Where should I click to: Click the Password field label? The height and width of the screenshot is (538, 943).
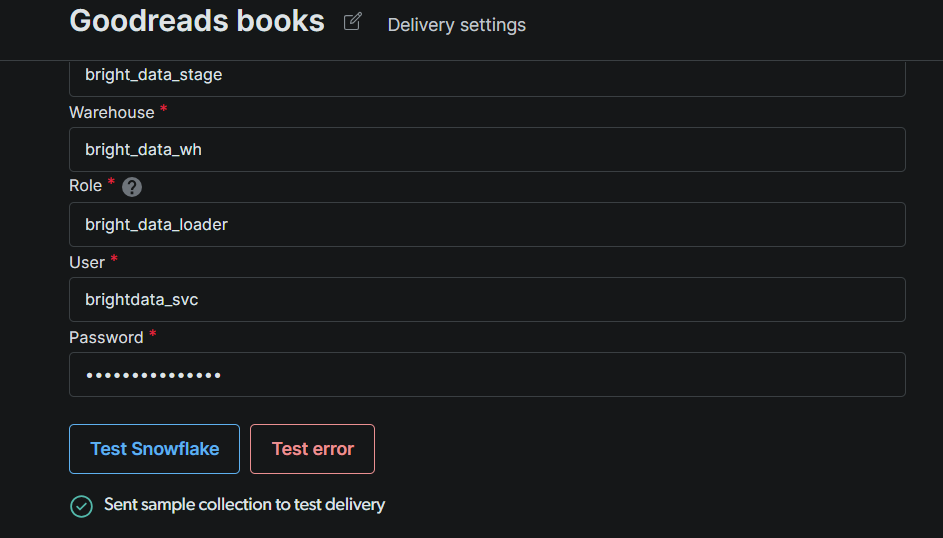[x=106, y=338]
